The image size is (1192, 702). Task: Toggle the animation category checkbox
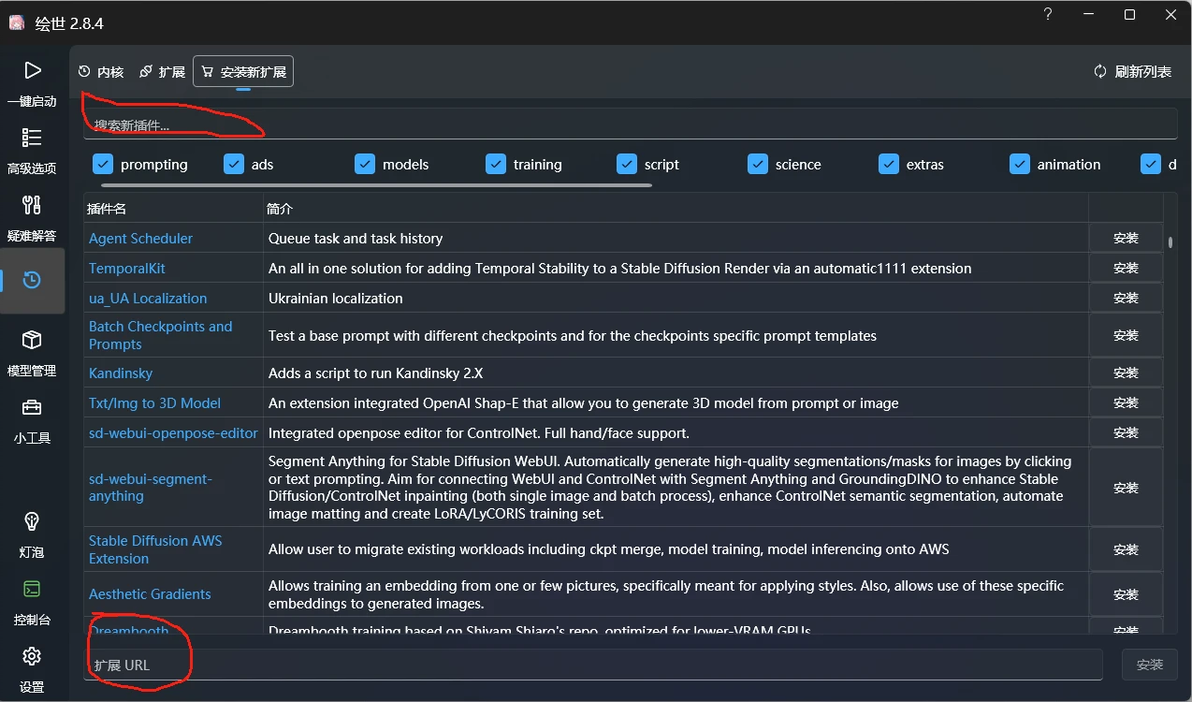tap(1019, 164)
